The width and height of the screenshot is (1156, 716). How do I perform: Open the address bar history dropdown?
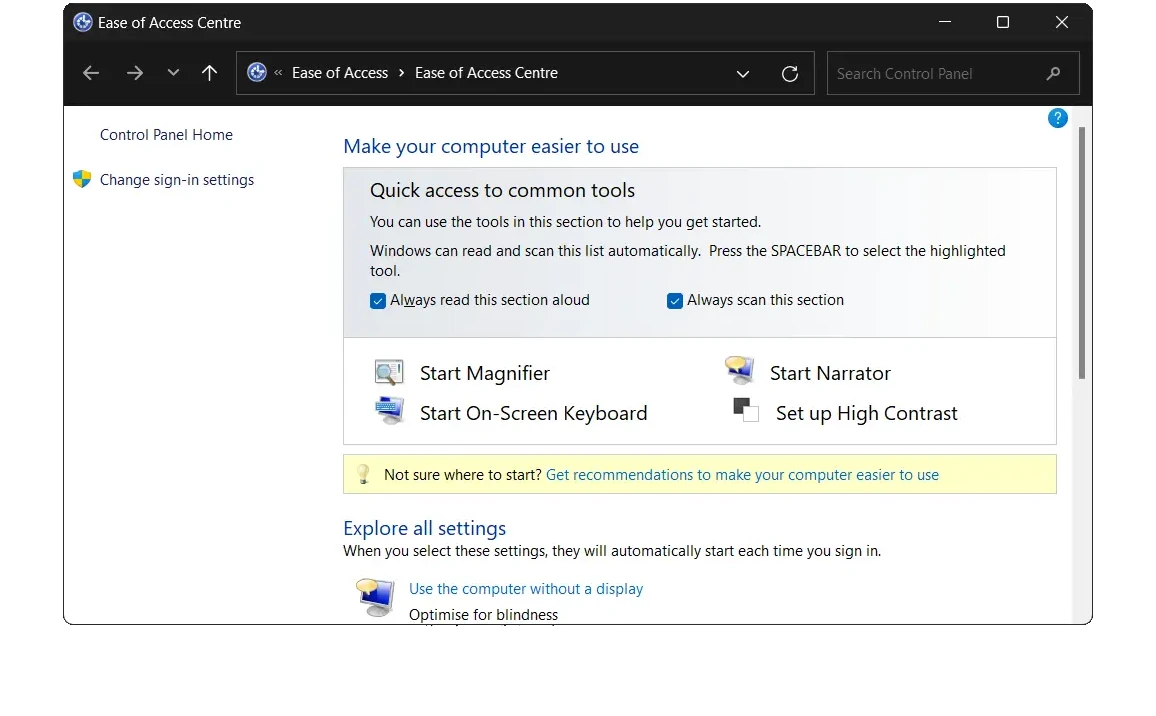click(x=743, y=74)
